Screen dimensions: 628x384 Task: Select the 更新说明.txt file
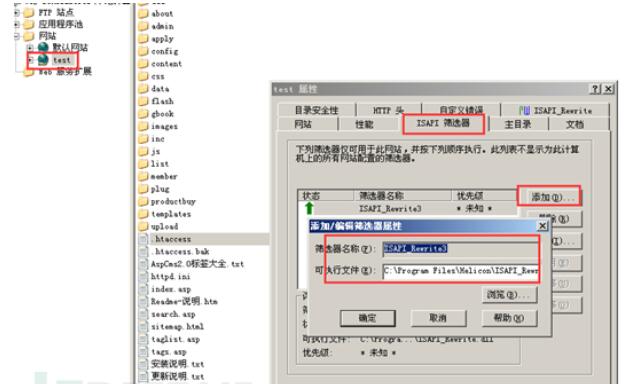(x=177, y=376)
